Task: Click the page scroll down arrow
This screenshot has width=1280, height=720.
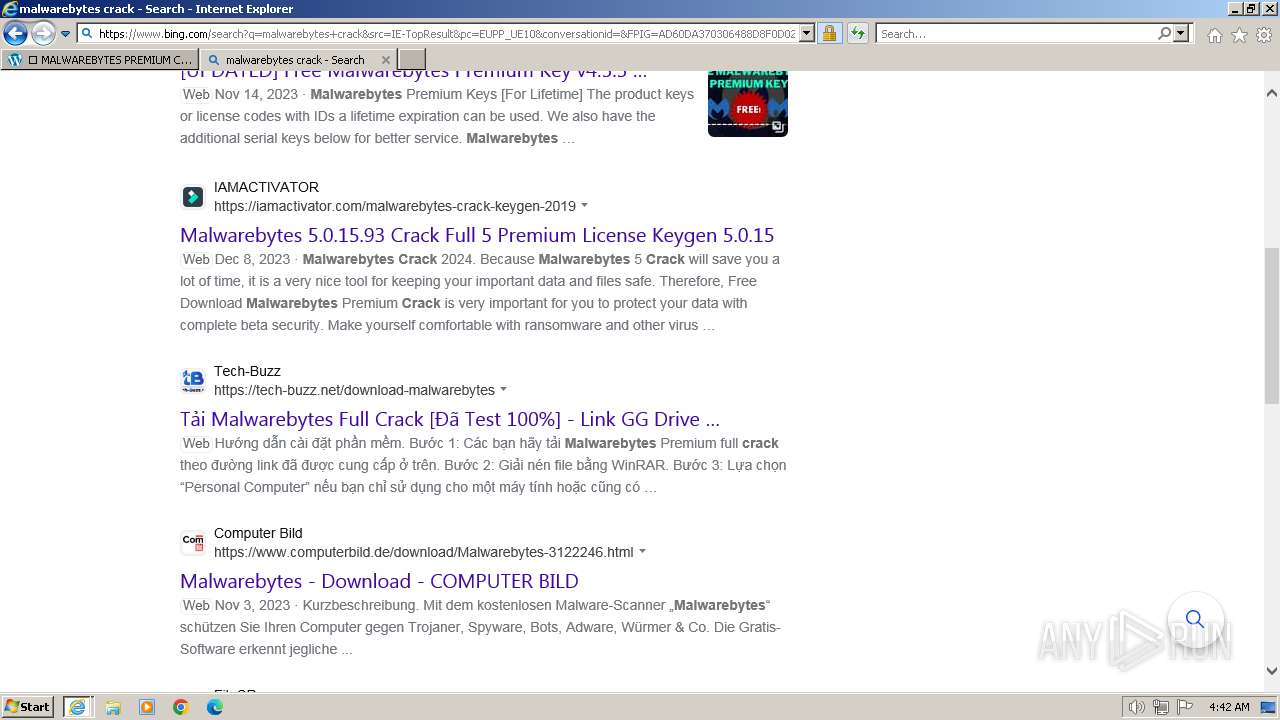Action: 1272,672
